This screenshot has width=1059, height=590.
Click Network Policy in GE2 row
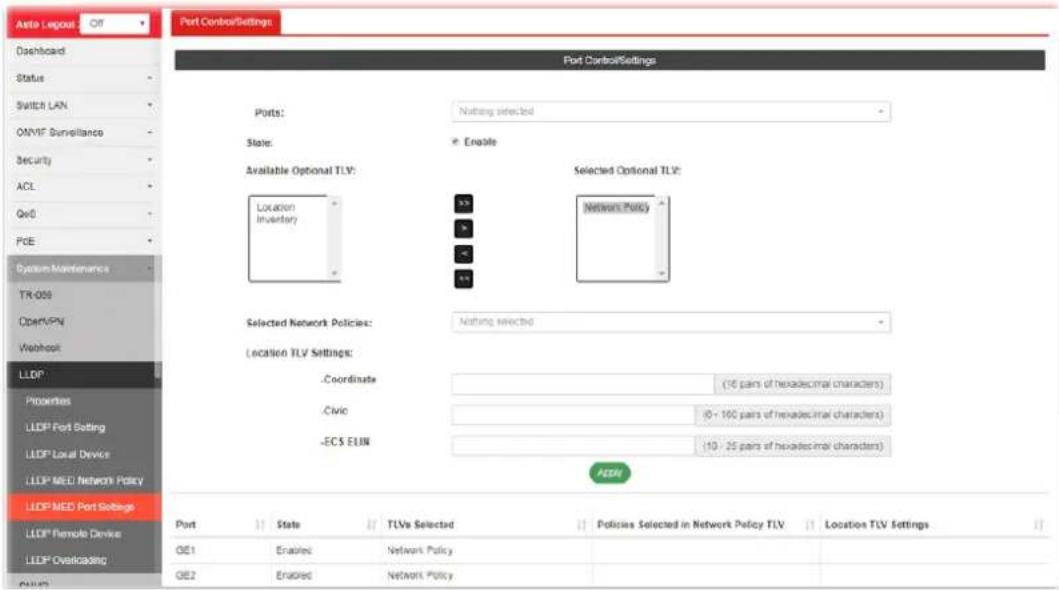[420, 576]
